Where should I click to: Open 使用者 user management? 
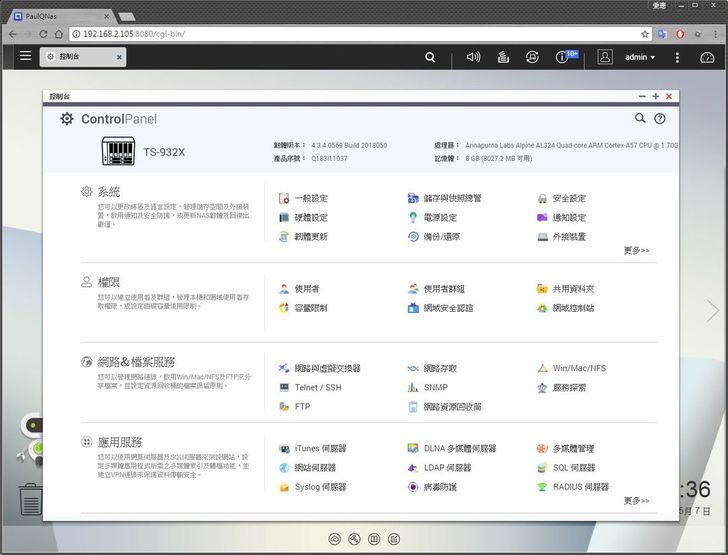307,289
